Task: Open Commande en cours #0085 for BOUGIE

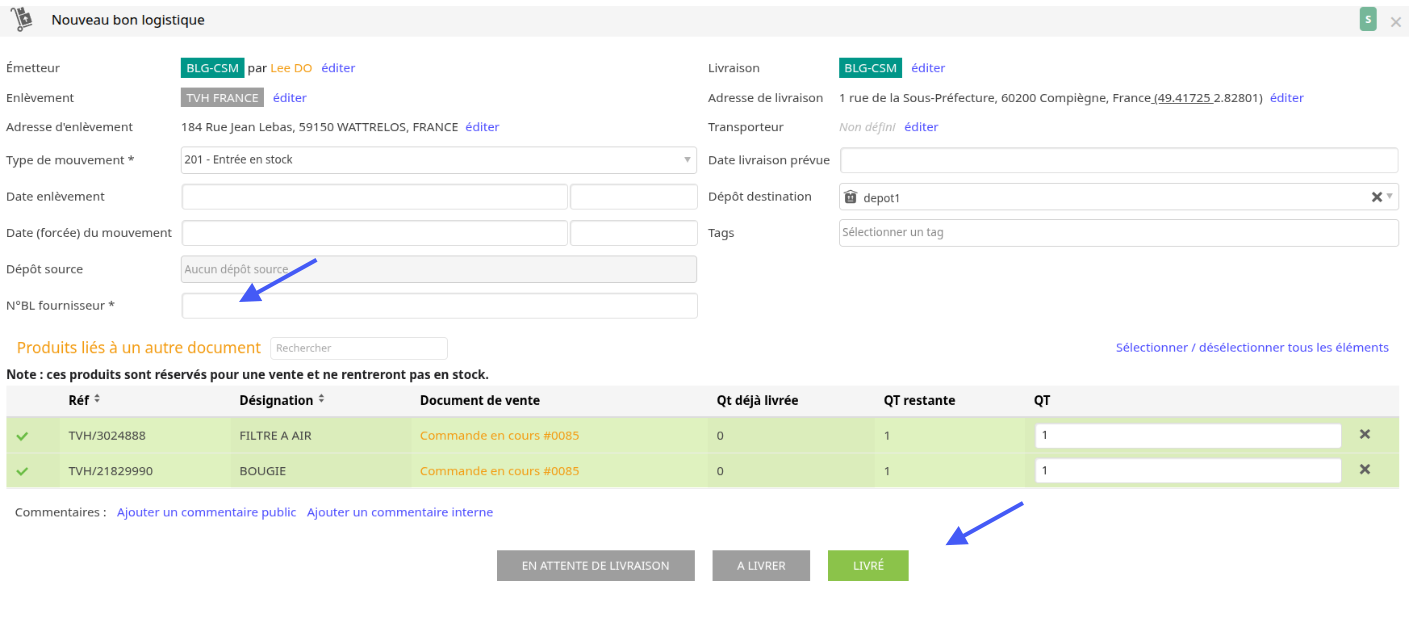Action: [499, 470]
